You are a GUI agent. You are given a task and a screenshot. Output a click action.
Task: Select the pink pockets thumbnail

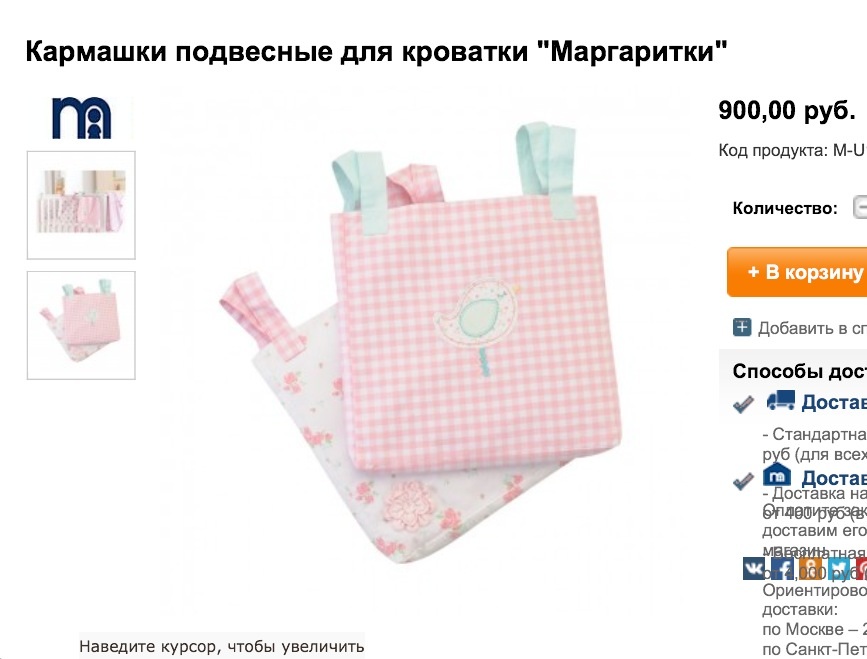click(81, 326)
